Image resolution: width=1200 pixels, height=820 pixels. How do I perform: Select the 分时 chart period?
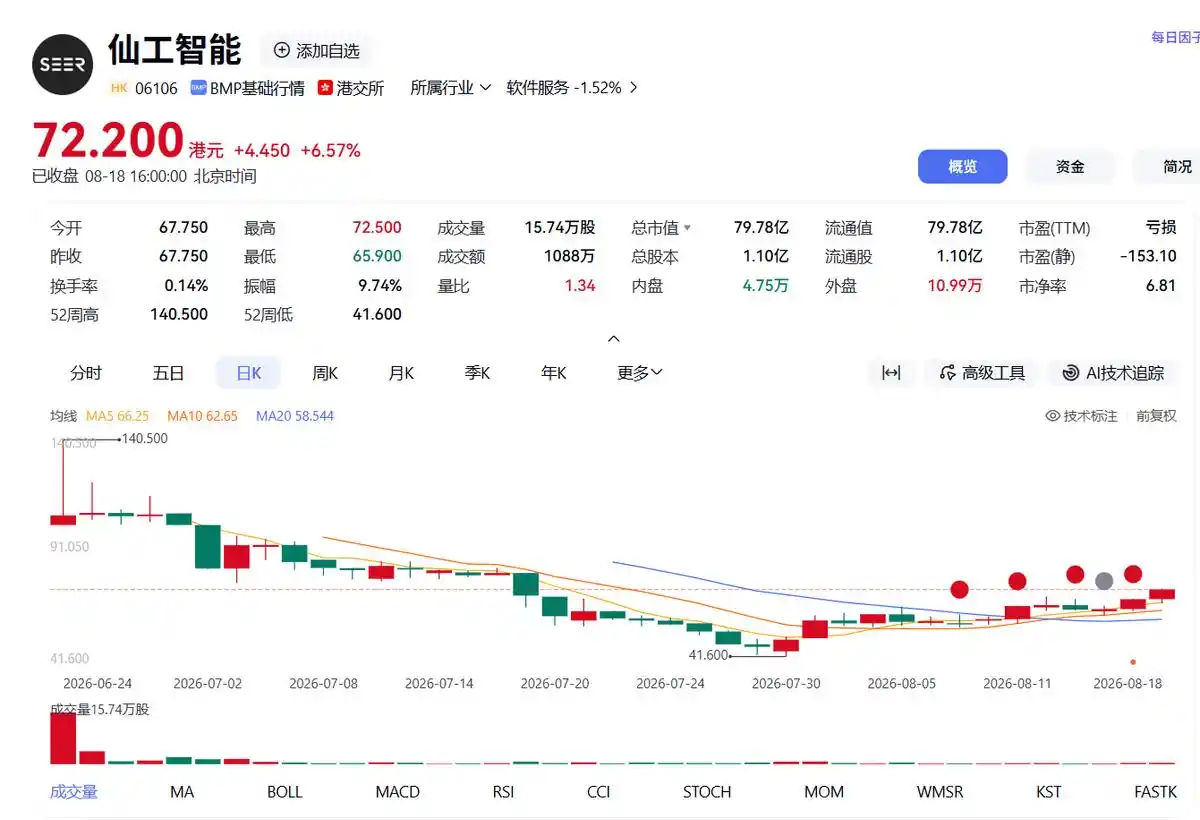coord(86,373)
